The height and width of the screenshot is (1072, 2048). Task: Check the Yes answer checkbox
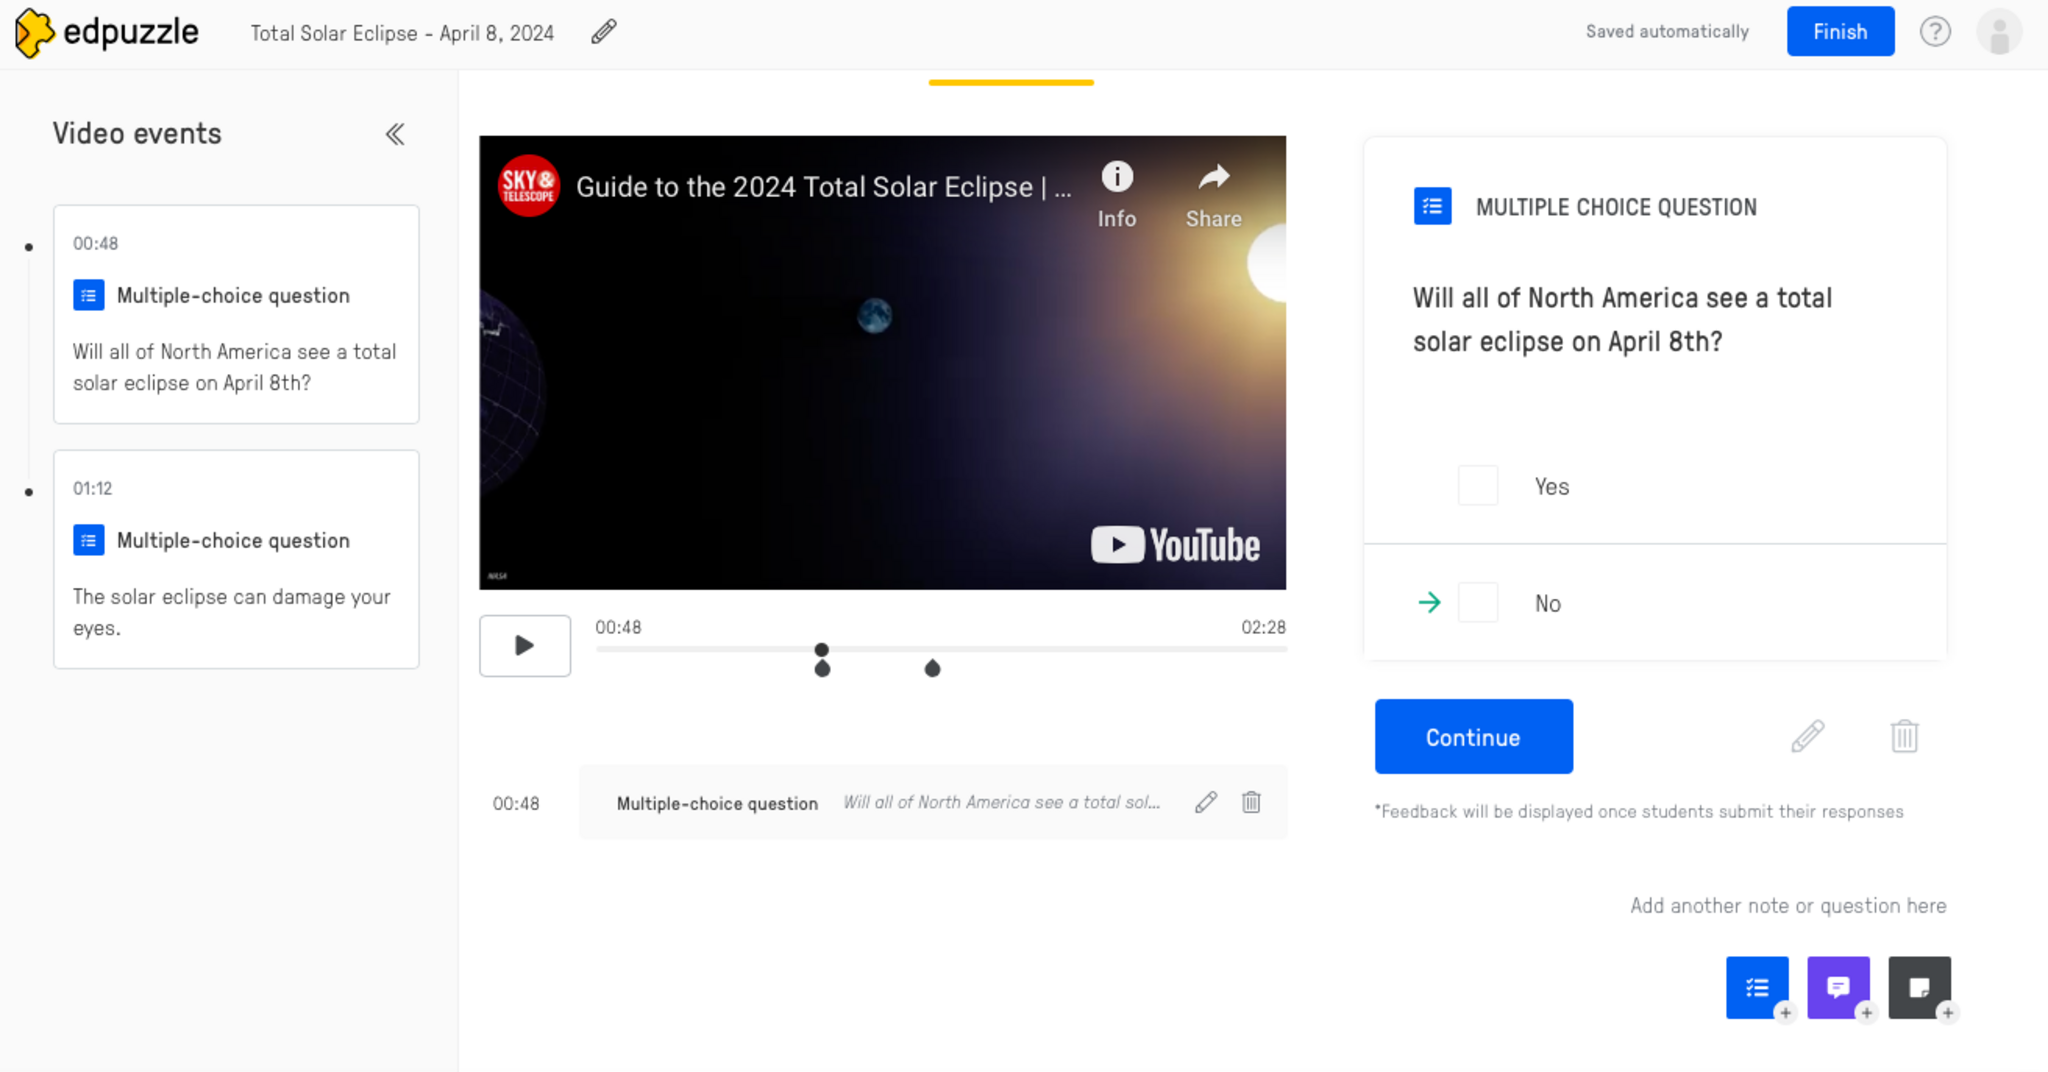(x=1477, y=486)
